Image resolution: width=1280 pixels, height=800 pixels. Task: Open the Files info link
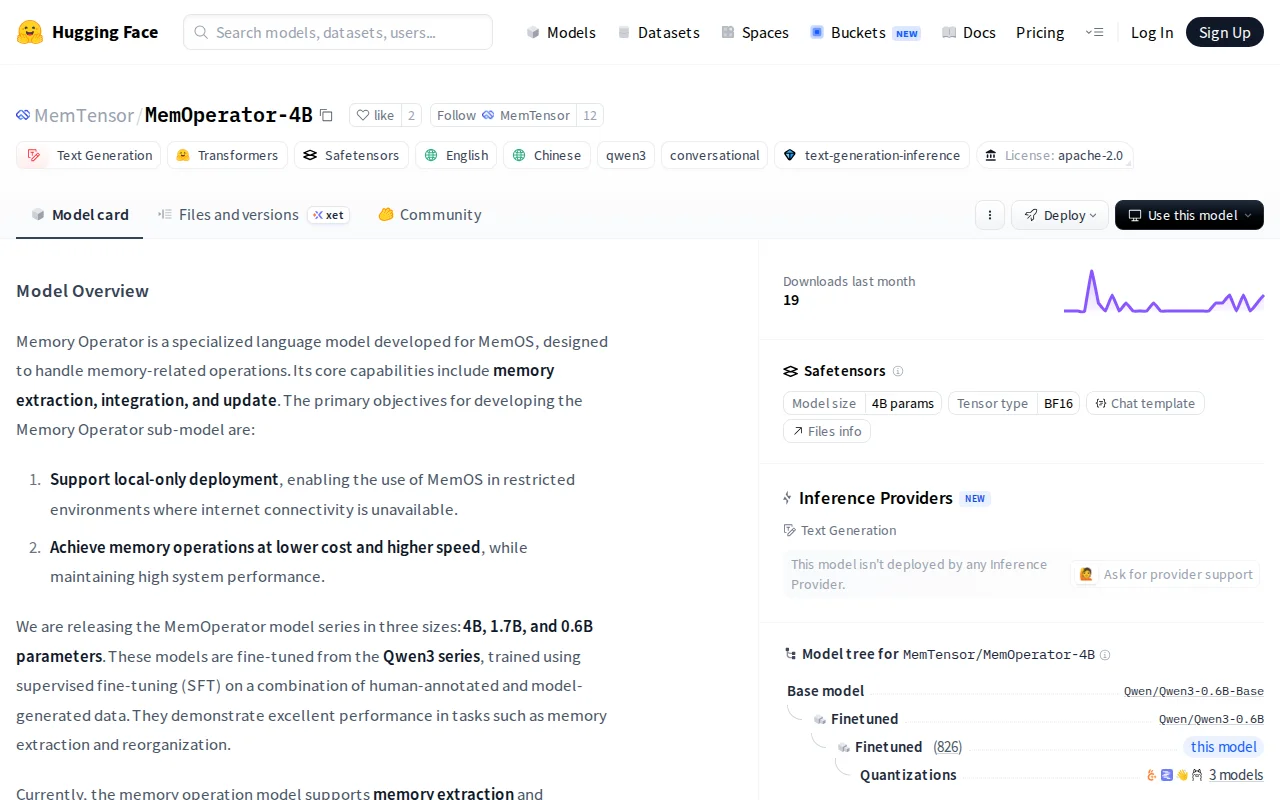click(827, 431)
